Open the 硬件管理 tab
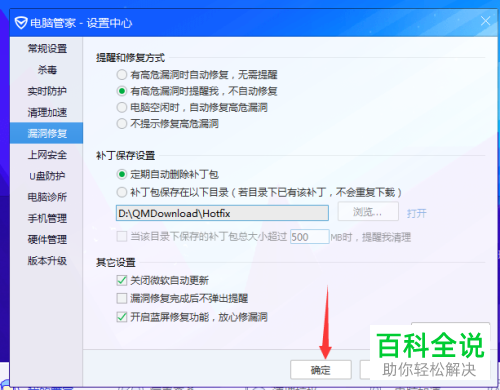The width and height of the screenshot is (500, 390). pyautogui.click(x=47, y=239)
